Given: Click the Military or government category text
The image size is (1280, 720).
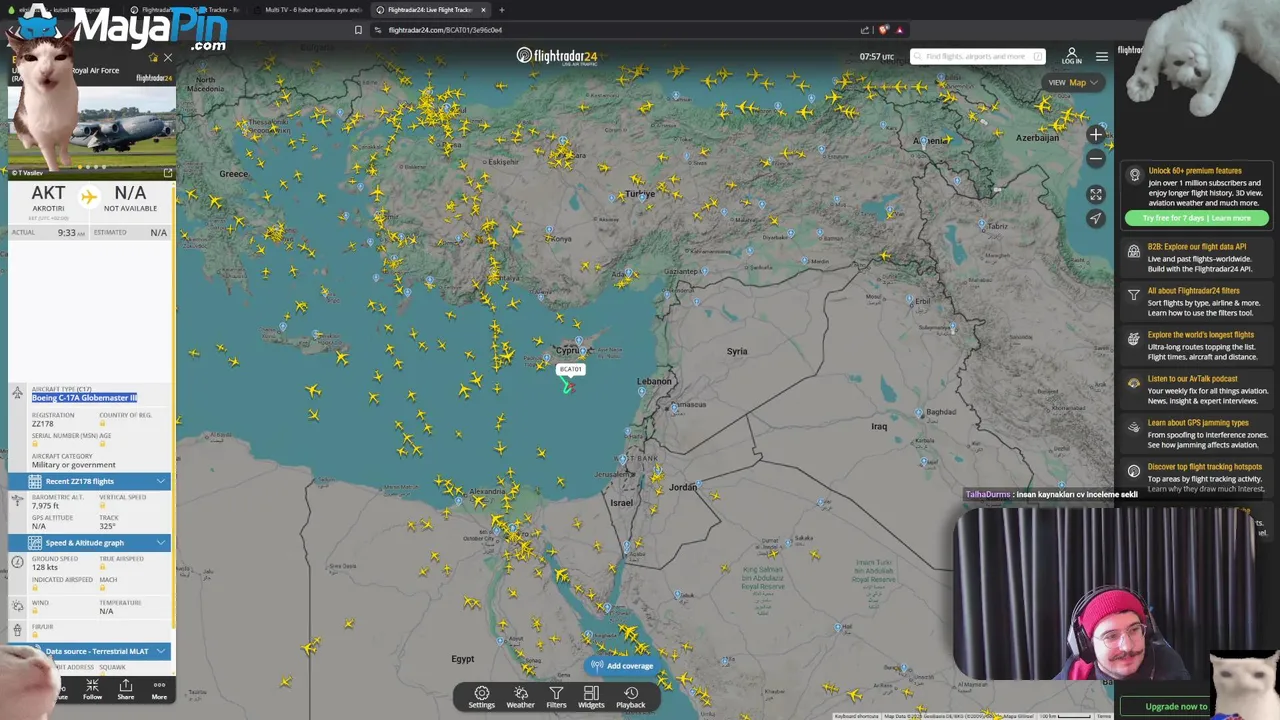Looking at the screenshot, I should click(x=74, y=465).
